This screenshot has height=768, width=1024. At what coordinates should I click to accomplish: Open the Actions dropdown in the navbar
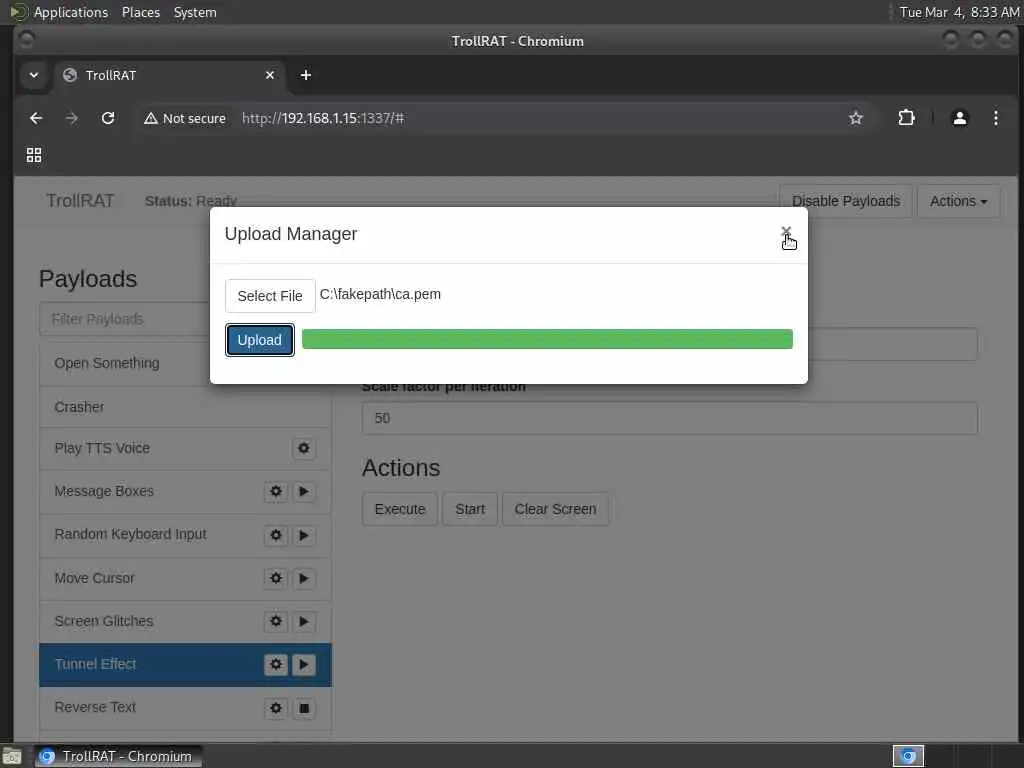pos(958,201)
